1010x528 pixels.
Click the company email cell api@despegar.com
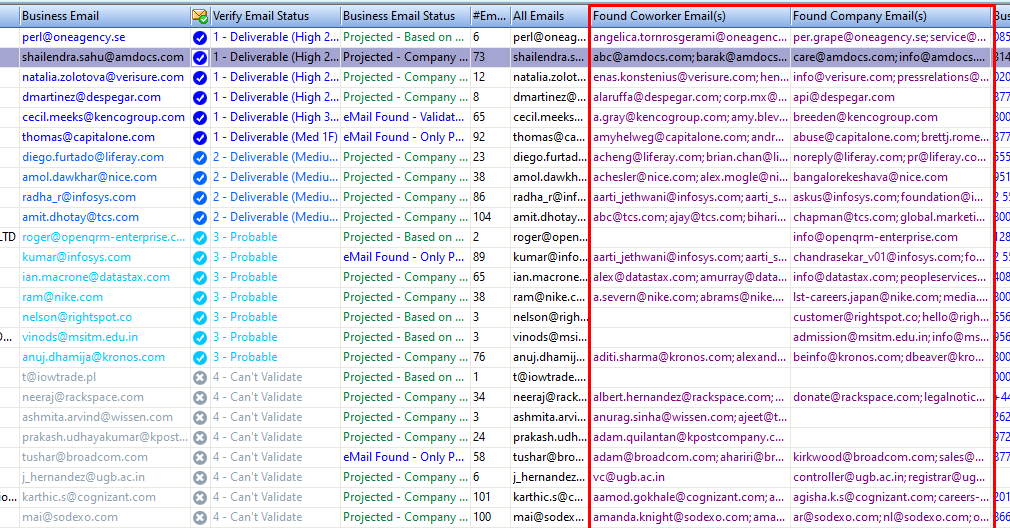tap(891, 97)
